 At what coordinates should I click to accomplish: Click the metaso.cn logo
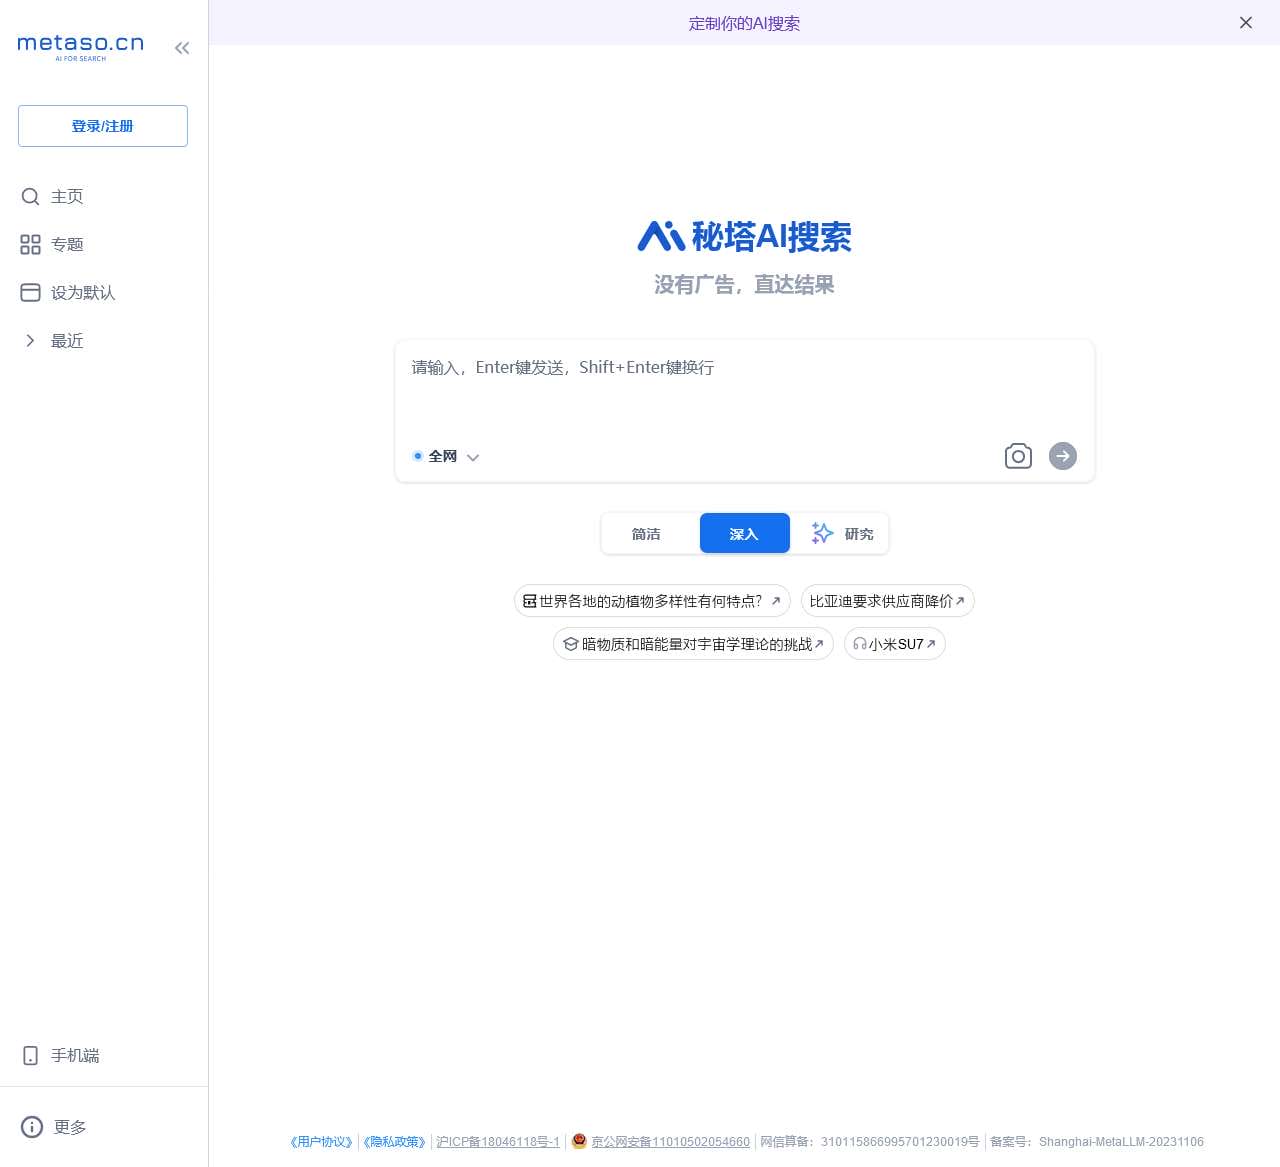pyautogui.click(x=81, y=47)
